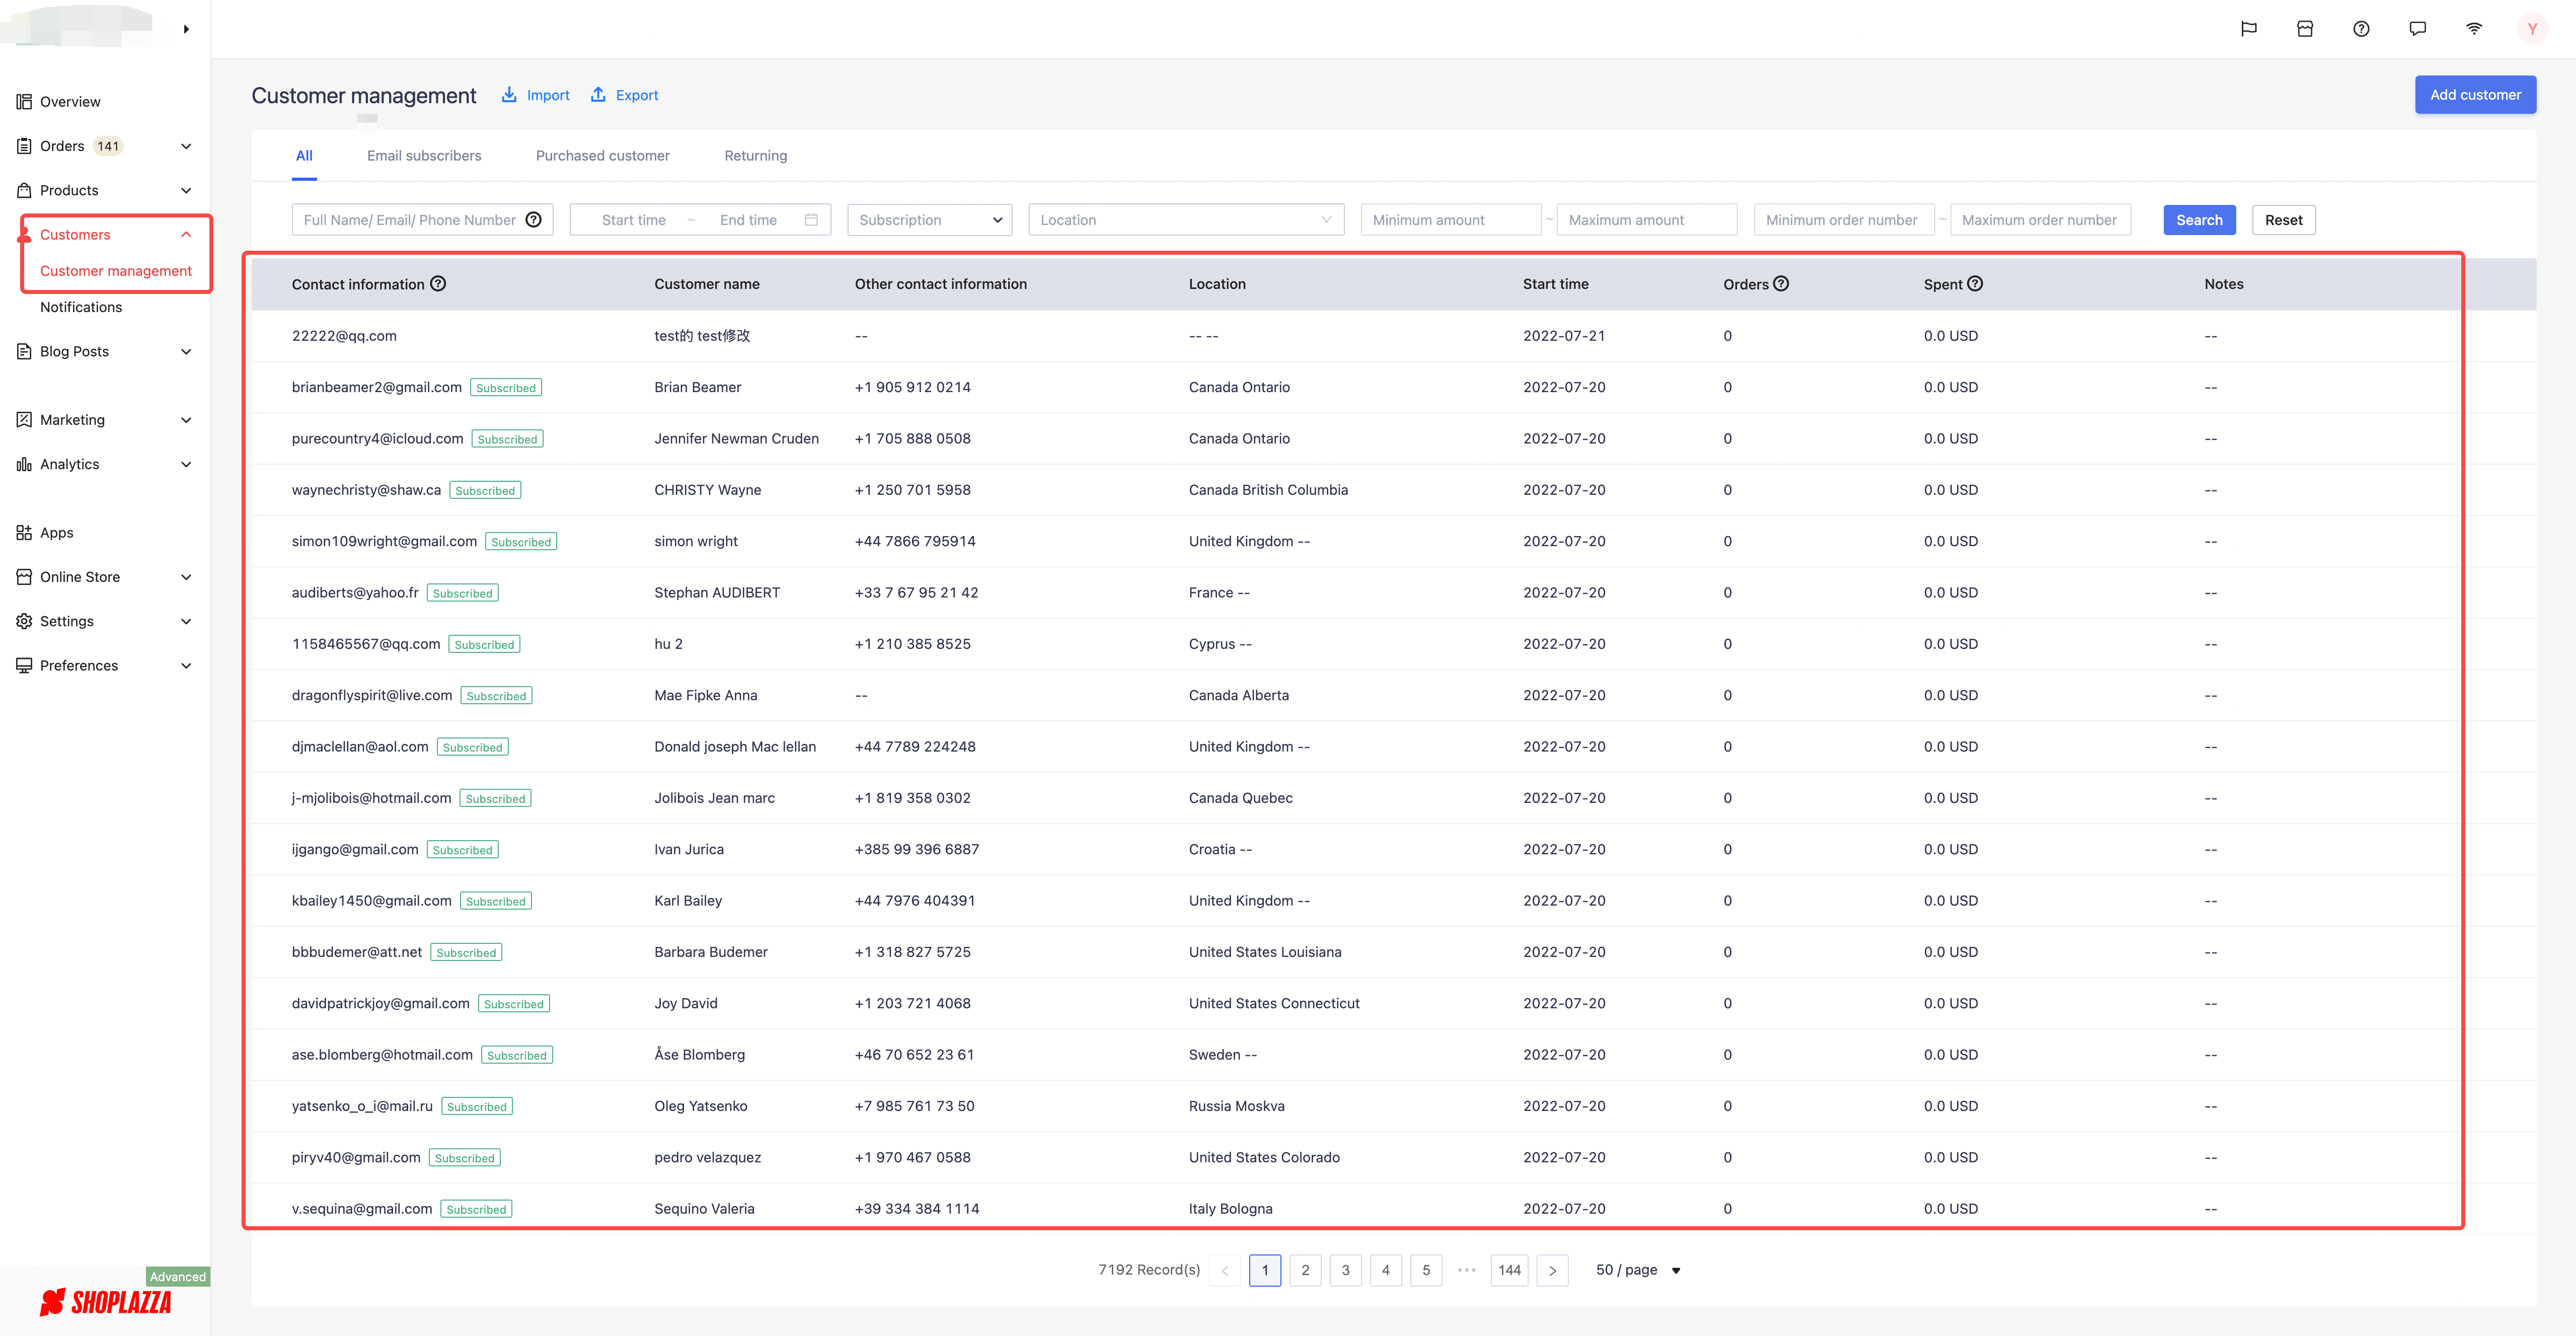Open the Subscription dropdown

click(929, 220)
